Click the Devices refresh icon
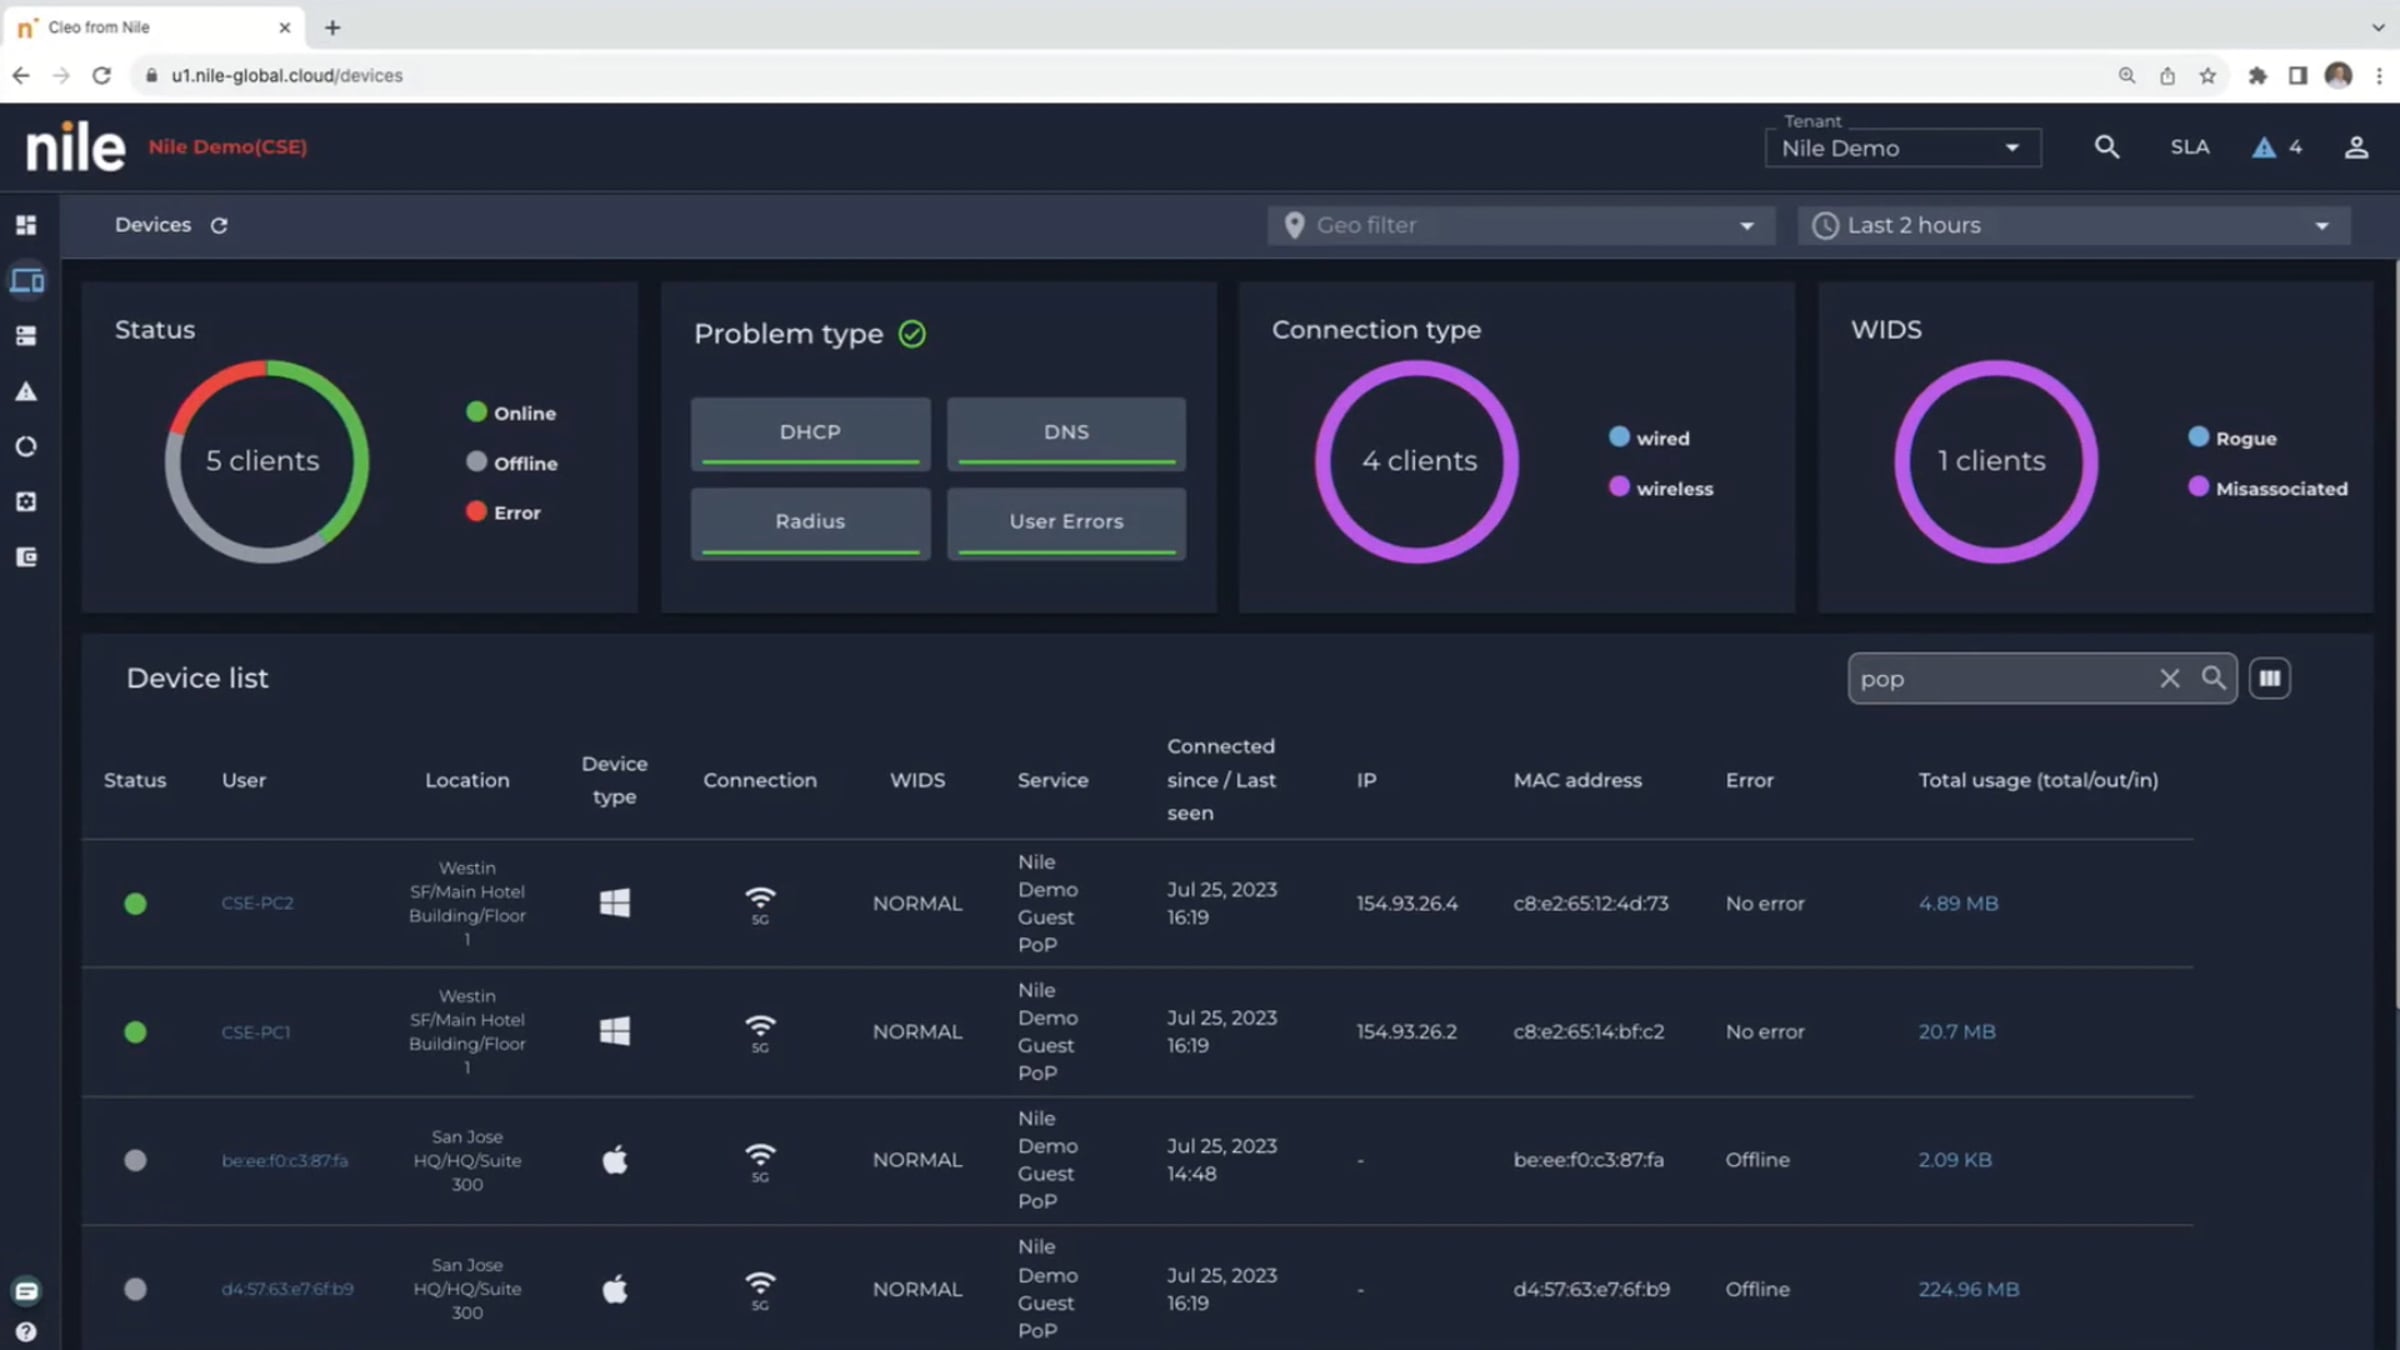2400x1350 pixels. point(219,226)
